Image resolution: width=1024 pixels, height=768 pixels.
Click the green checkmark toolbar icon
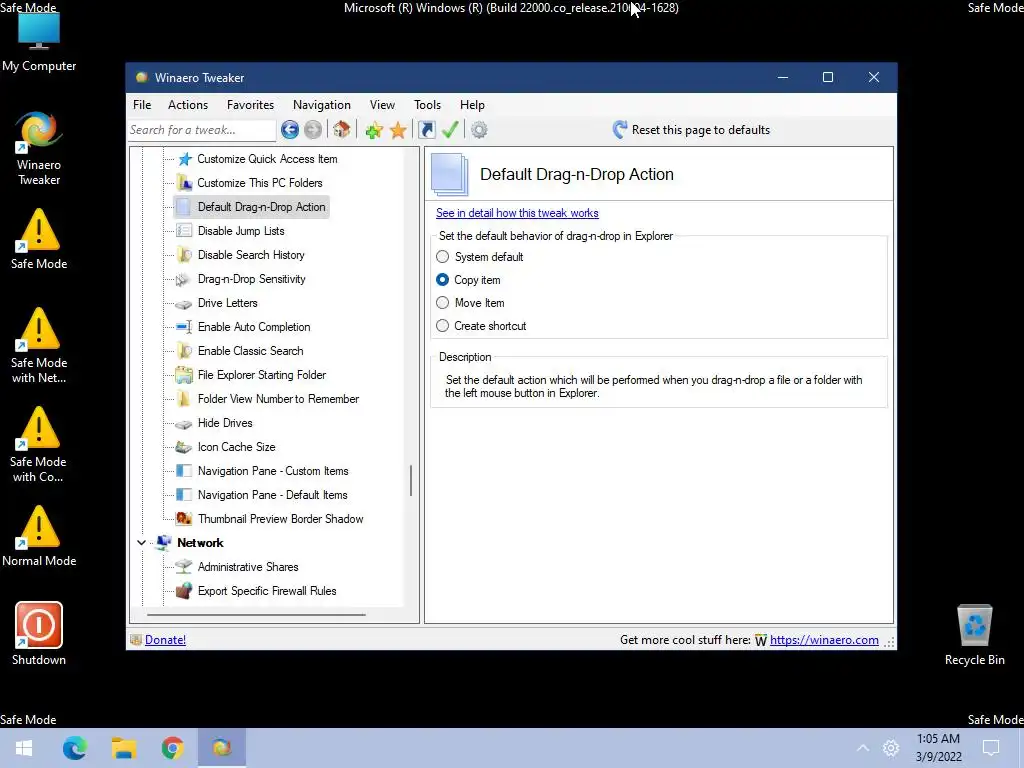(x=450, y=130)
